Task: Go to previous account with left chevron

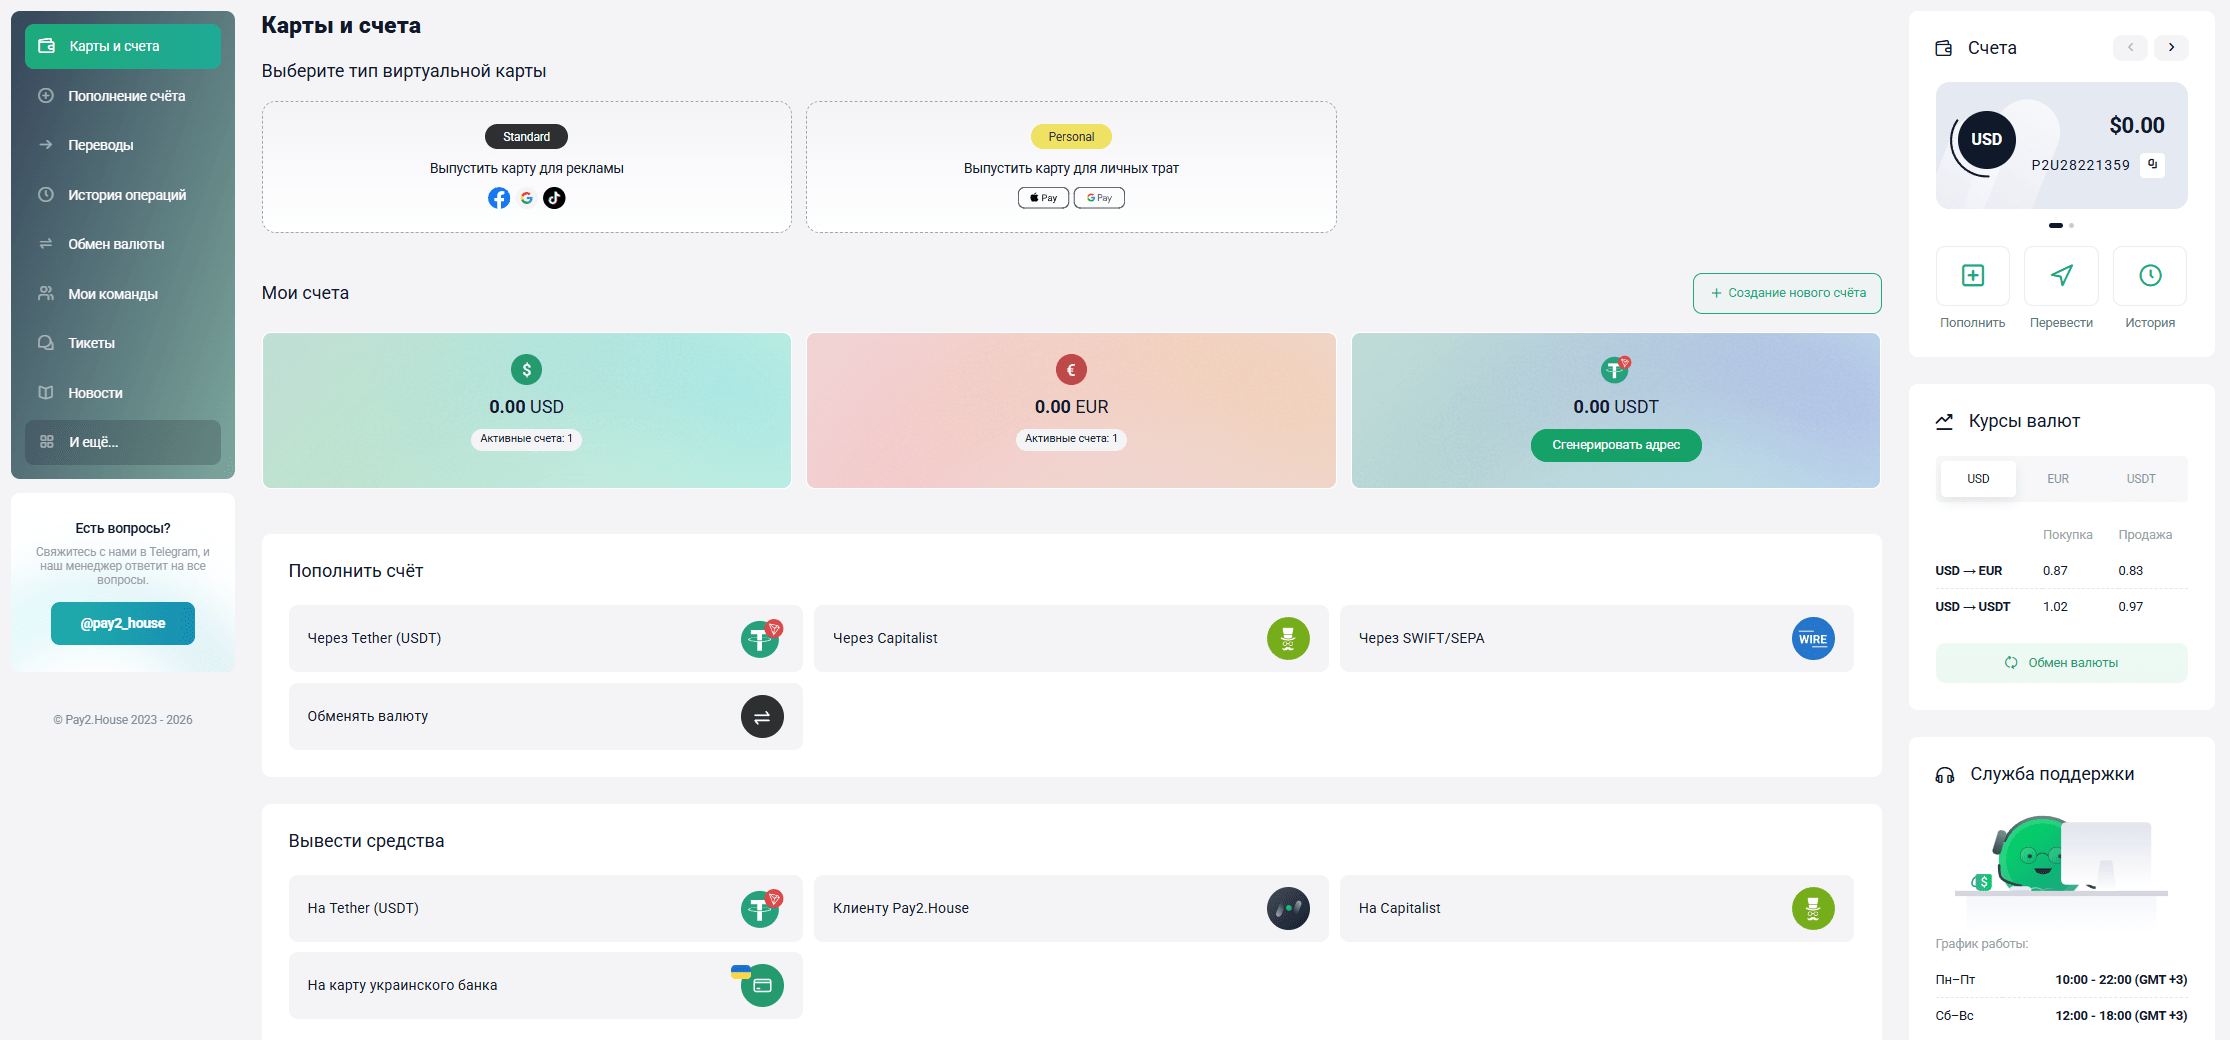Action: (2130, 48)
